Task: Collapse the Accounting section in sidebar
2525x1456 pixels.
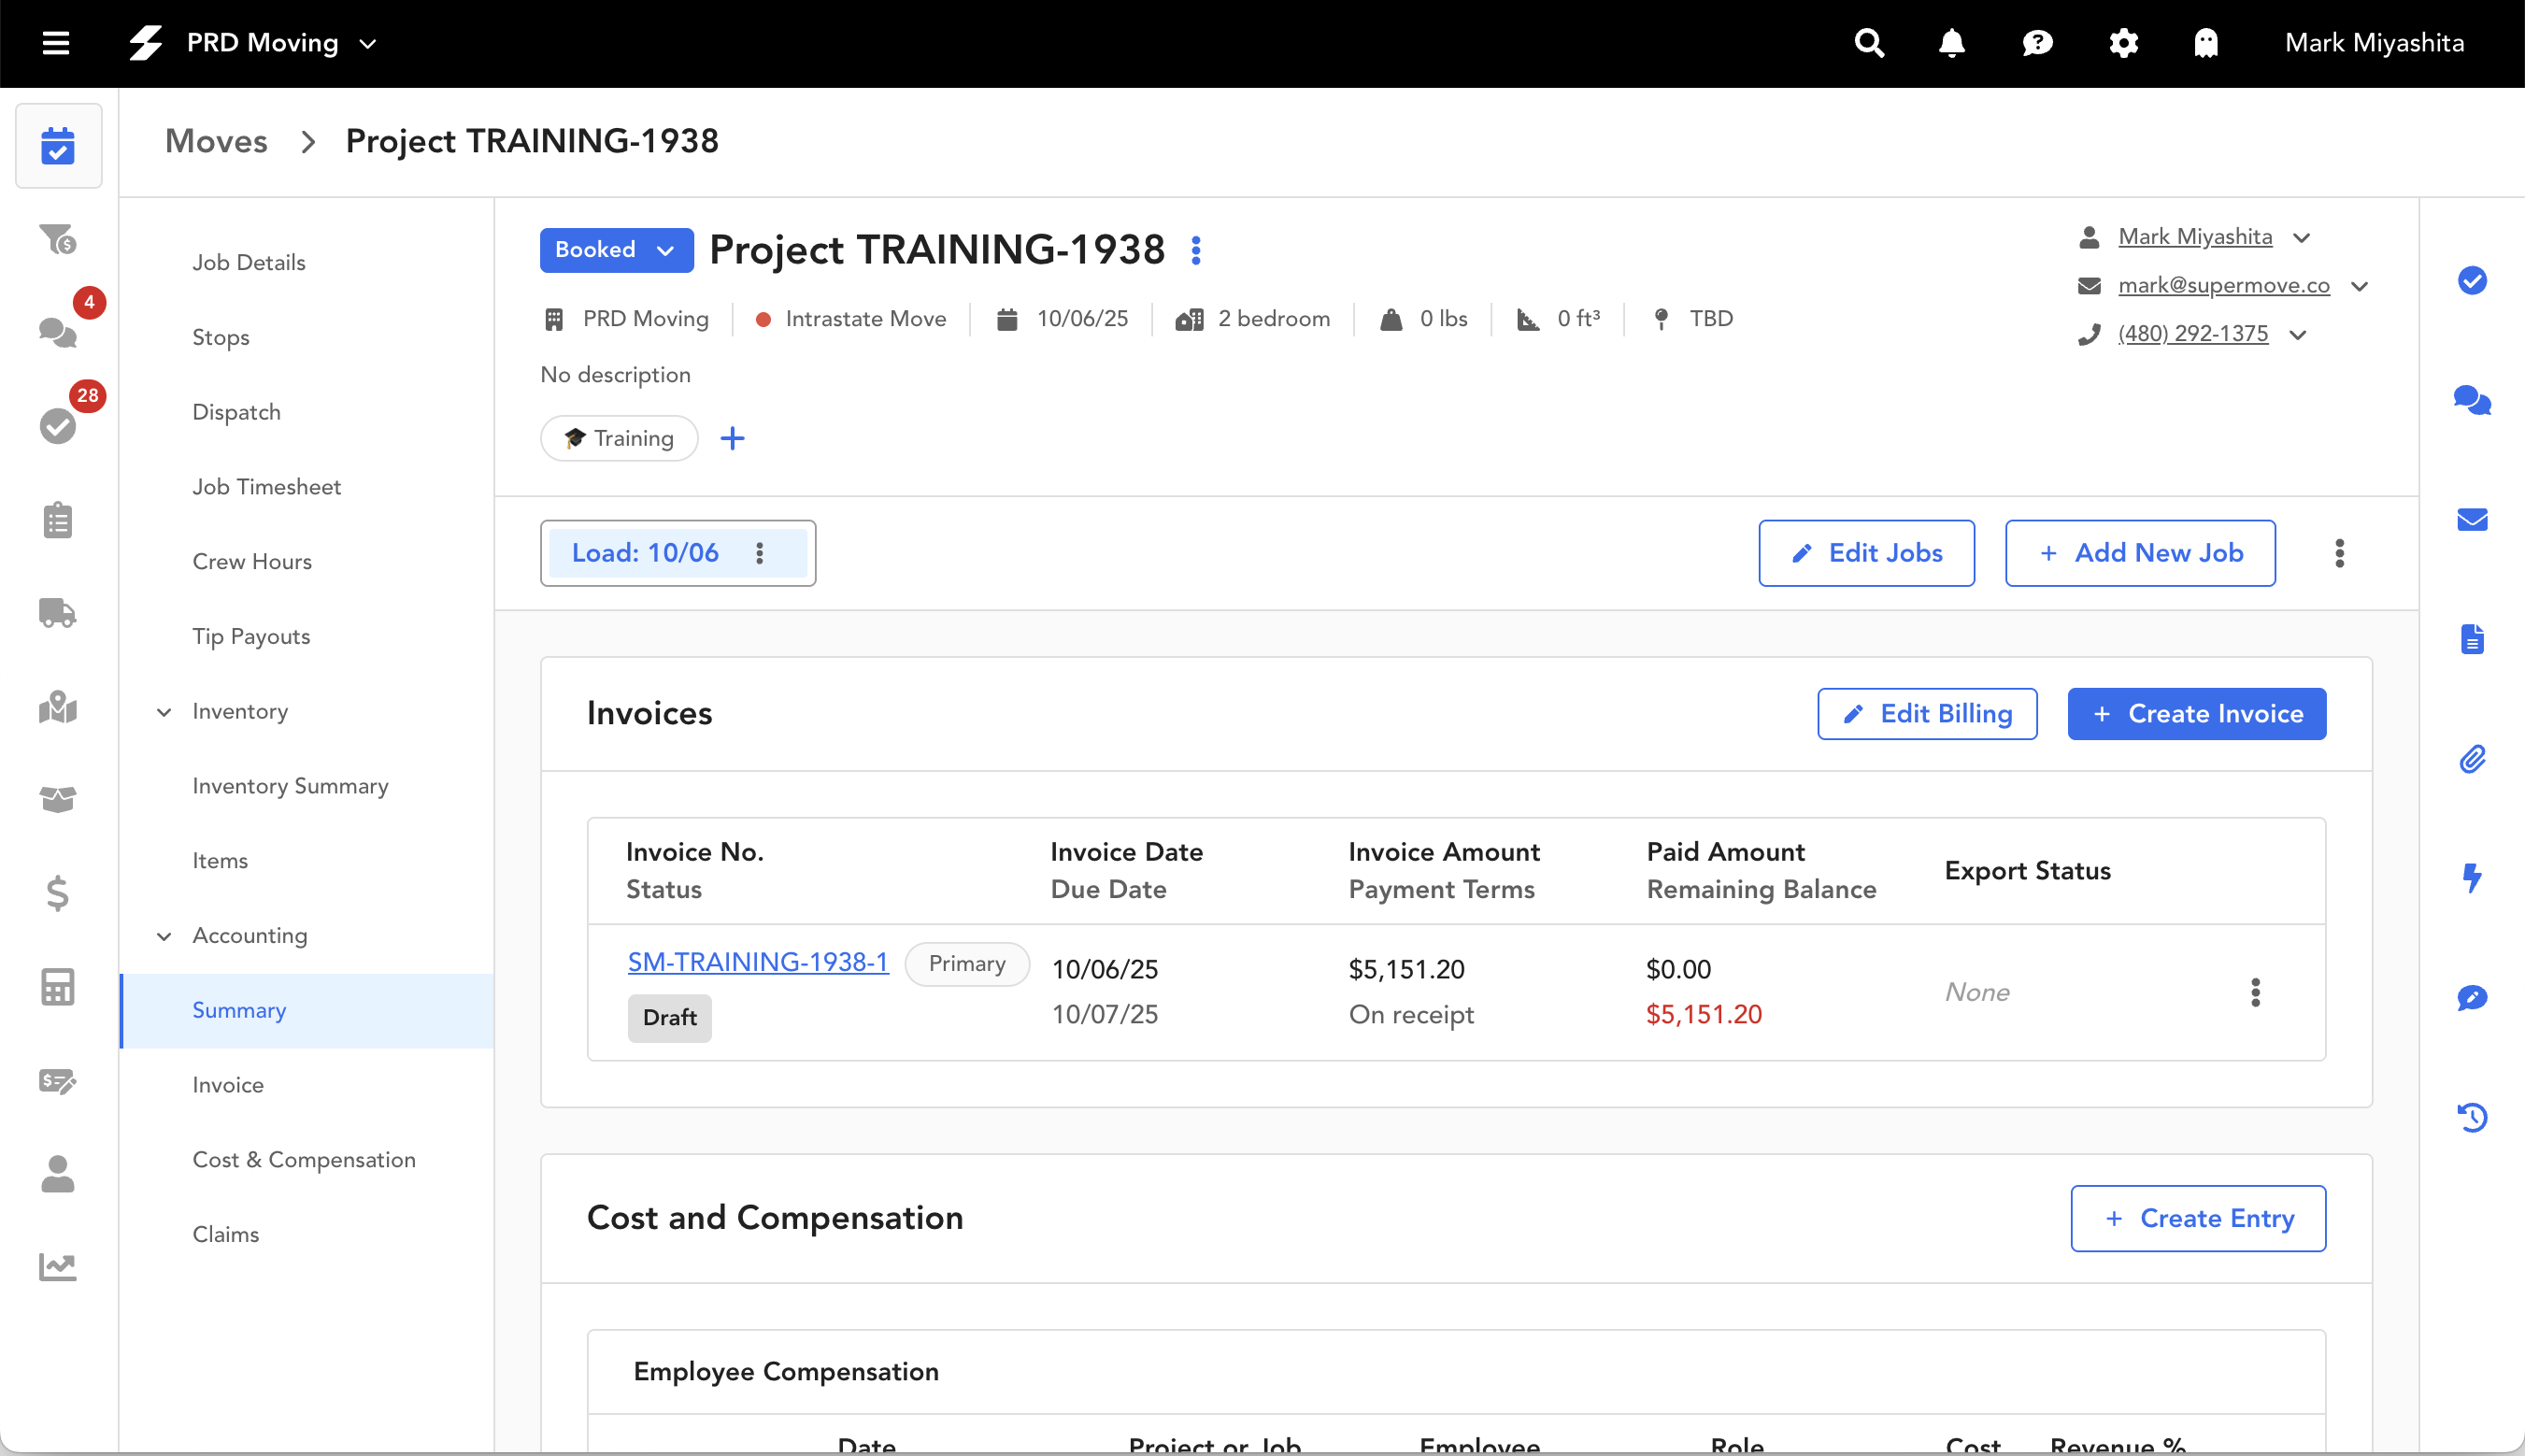Action: click(164, 936)
